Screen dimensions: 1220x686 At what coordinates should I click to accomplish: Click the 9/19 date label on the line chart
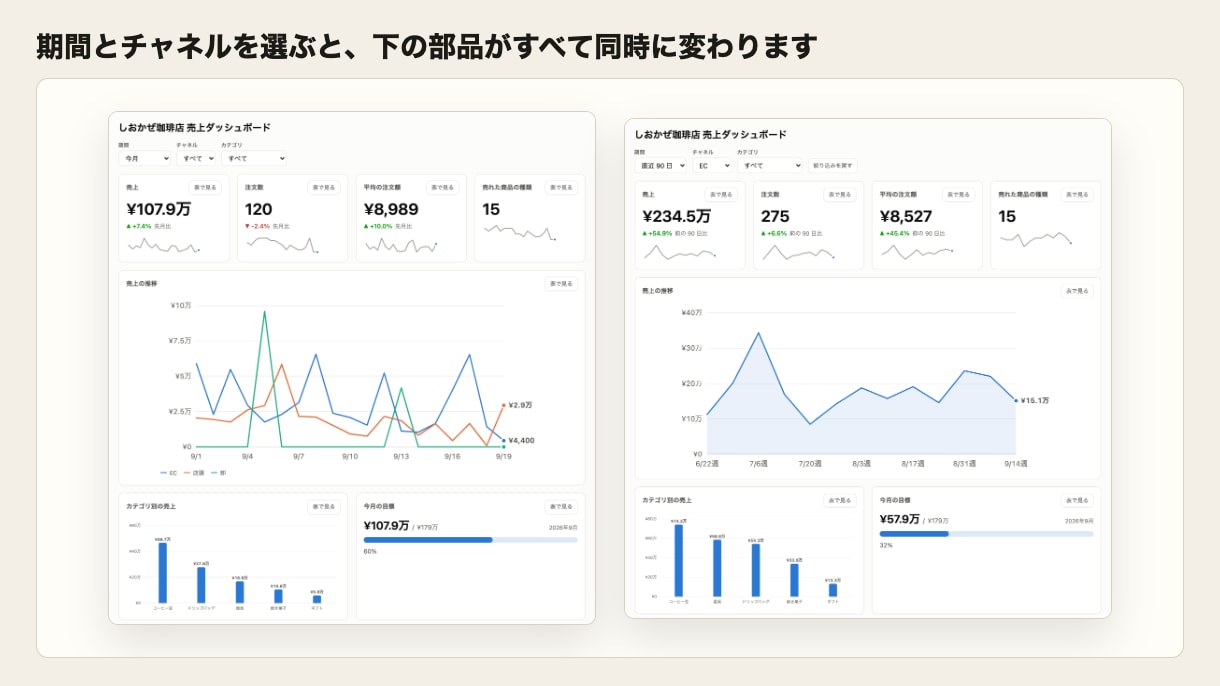[504, 456]
